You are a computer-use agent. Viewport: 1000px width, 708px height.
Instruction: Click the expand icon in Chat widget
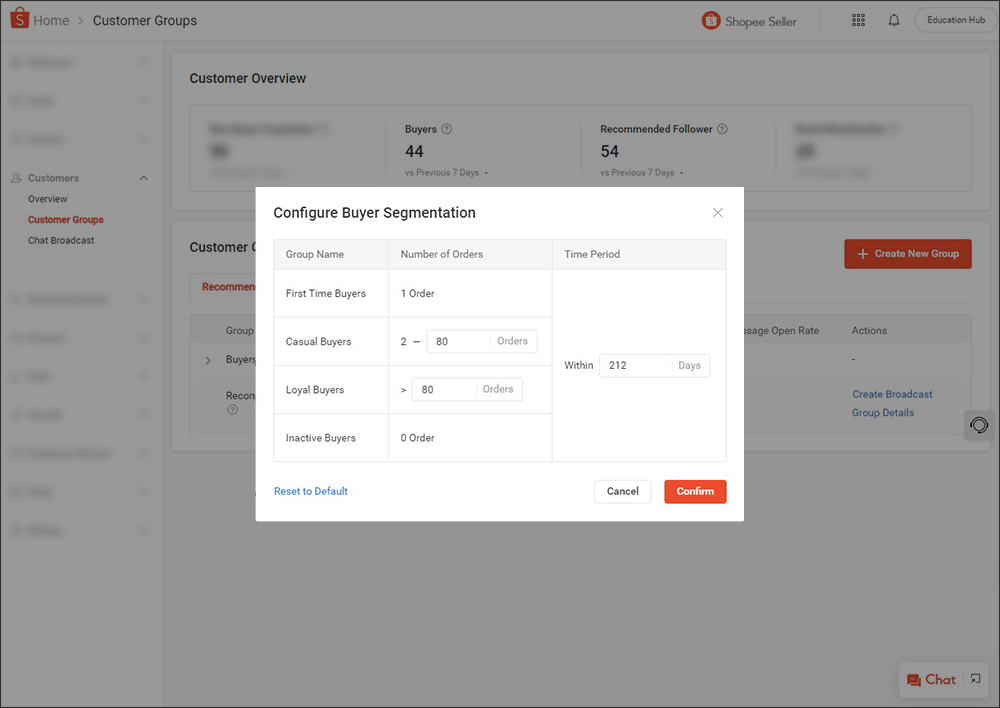pyautogui.click(x=976, y=679)
